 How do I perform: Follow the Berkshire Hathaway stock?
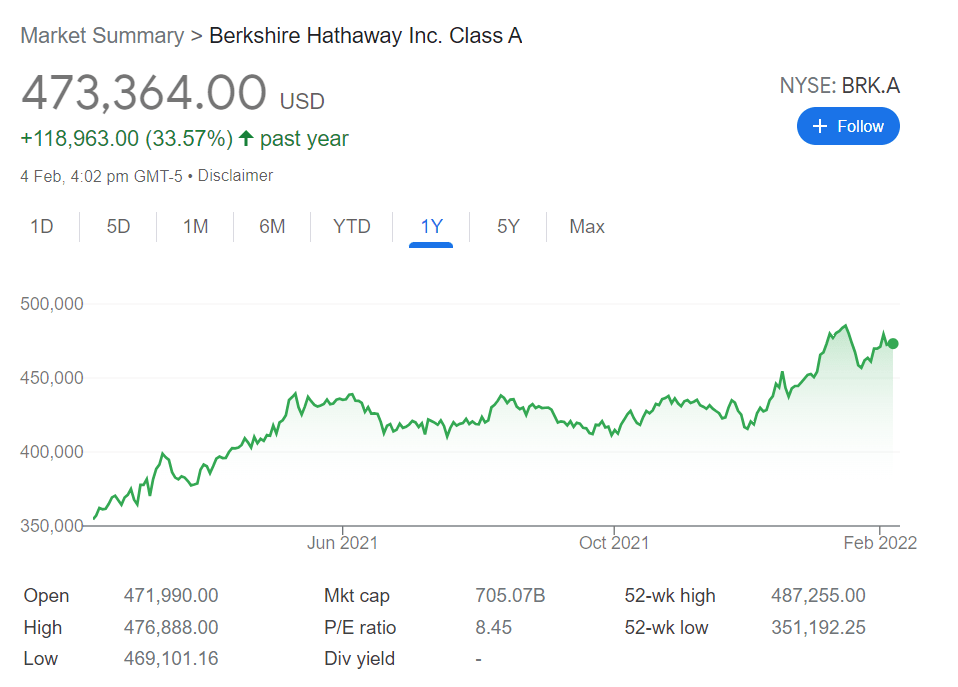848,127
